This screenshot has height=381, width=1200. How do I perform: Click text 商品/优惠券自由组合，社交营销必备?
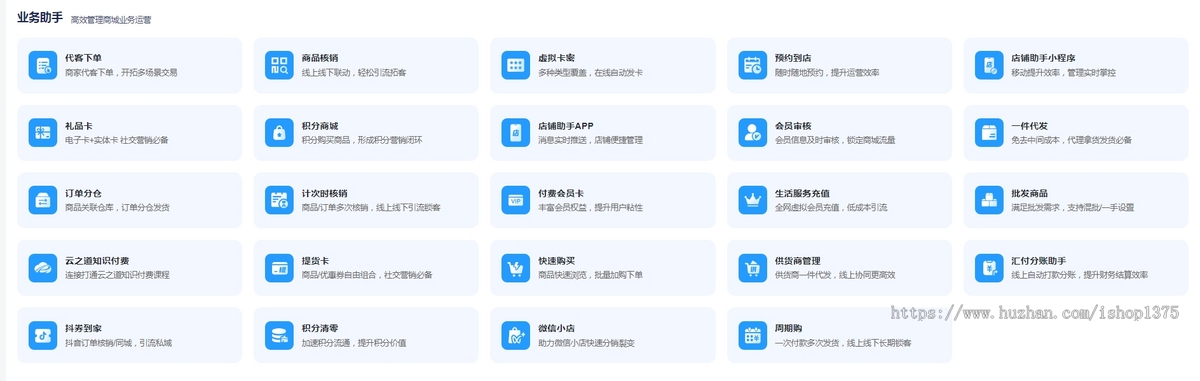367,275
